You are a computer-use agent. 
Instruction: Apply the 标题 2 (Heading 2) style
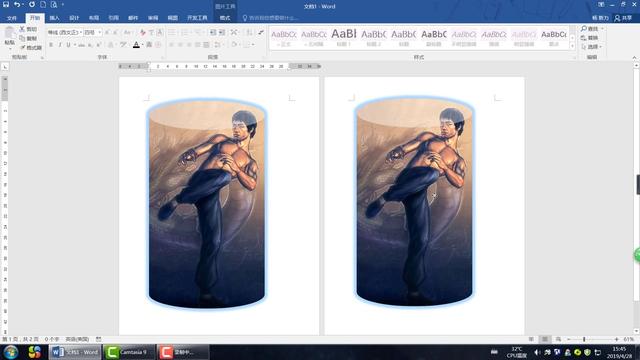pos(373,38)
